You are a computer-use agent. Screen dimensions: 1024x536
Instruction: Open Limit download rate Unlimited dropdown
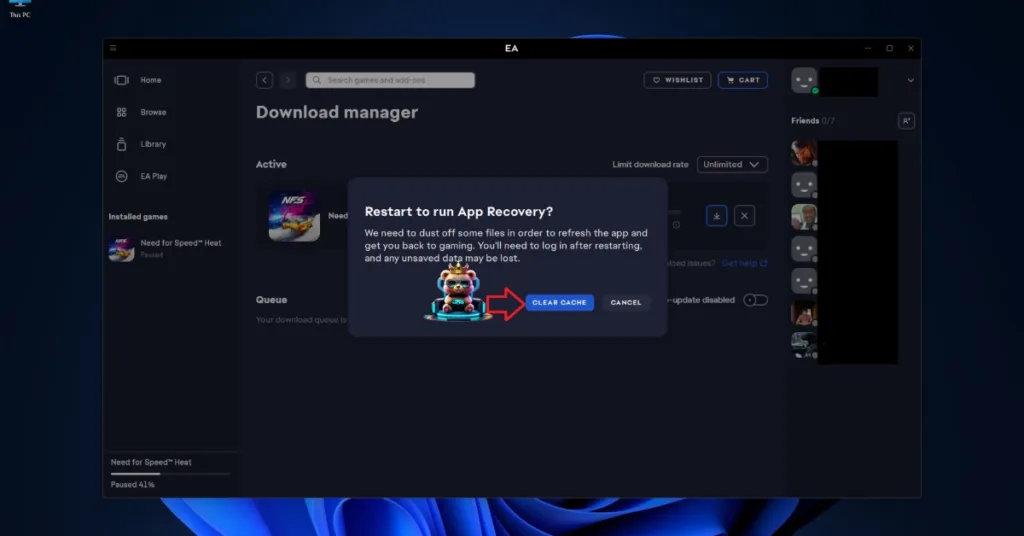click(x=732, y=165)
